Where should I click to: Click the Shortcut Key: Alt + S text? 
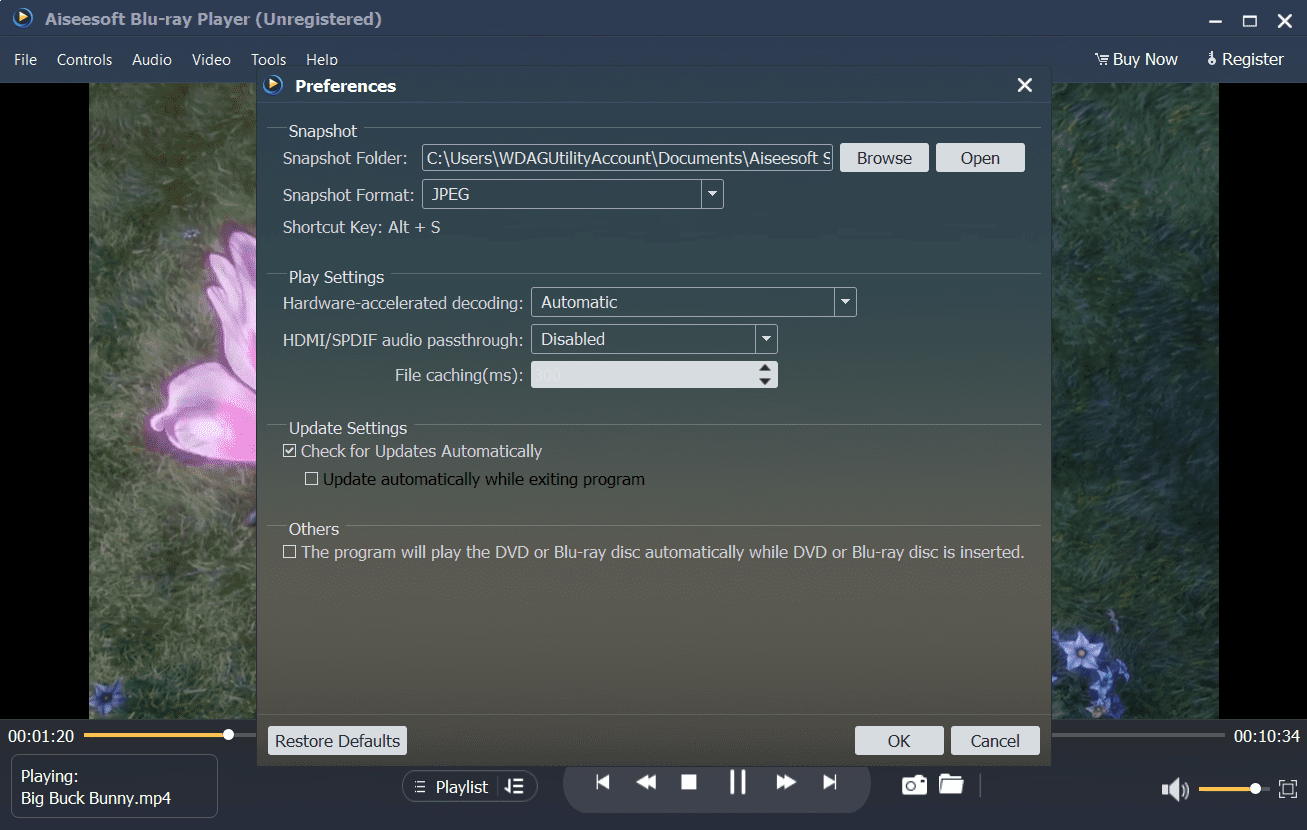click(362, 227)
